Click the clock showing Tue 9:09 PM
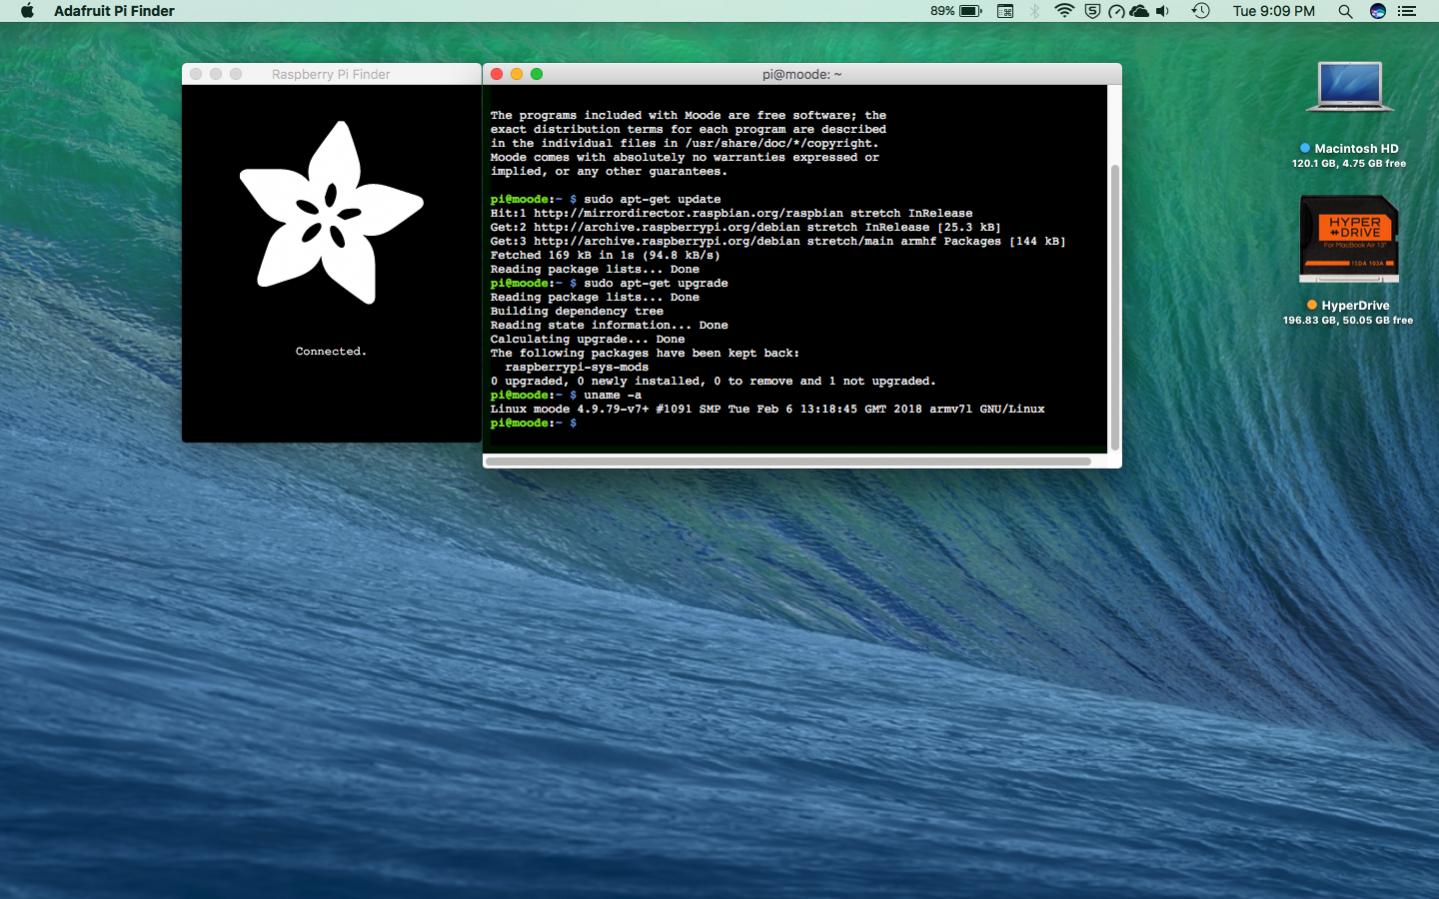1439x899 pixels. 1273,11
